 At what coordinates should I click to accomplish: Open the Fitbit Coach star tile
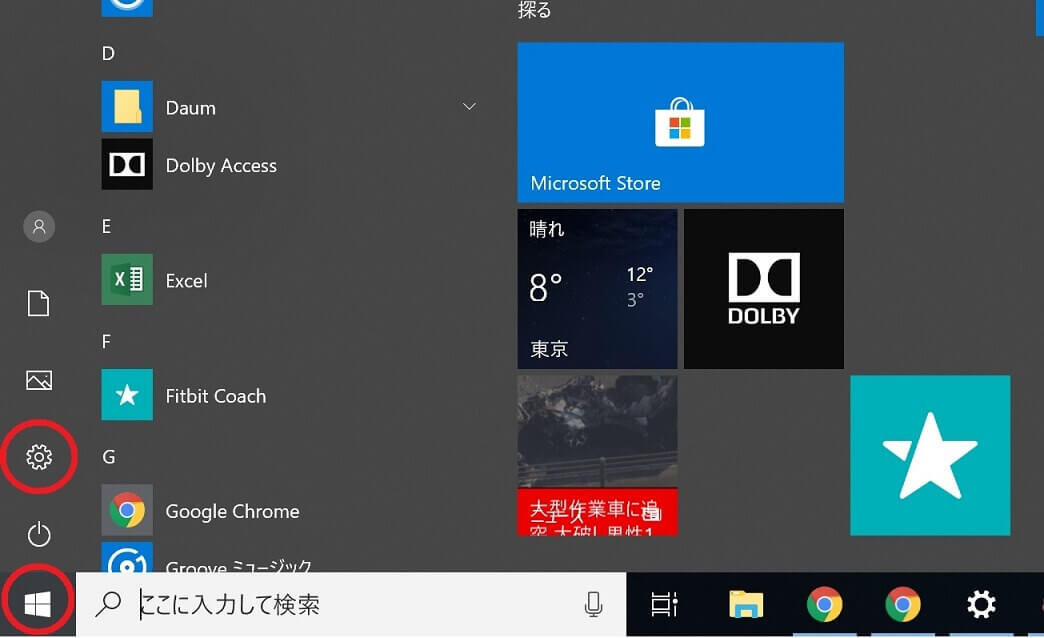click(930, 455)
